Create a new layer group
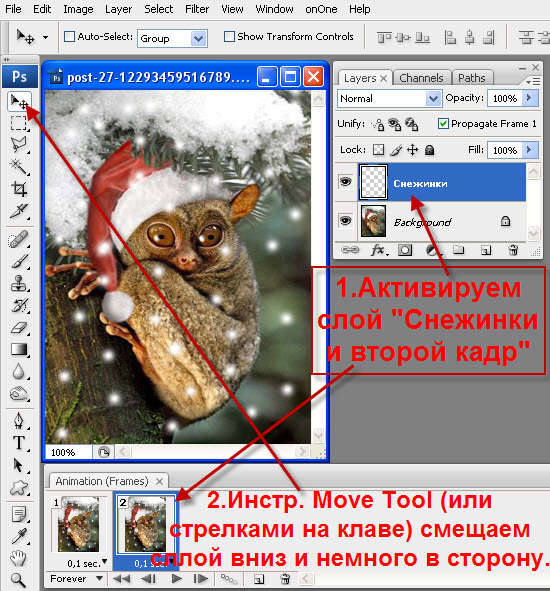The height and width of the screenshot is (591, 550). pyautogui.click(x=459, y=250)
